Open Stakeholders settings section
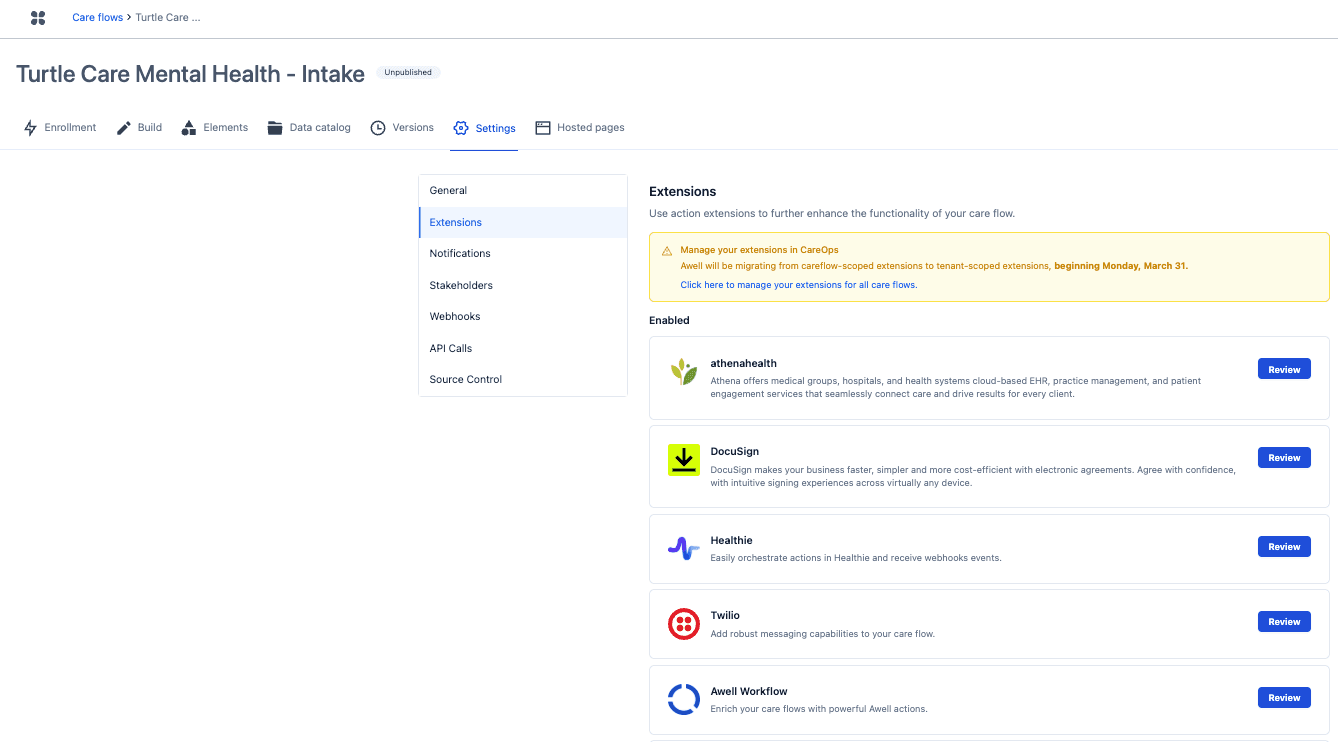This screenshot has width=1338, height=742. pos(523,285)
